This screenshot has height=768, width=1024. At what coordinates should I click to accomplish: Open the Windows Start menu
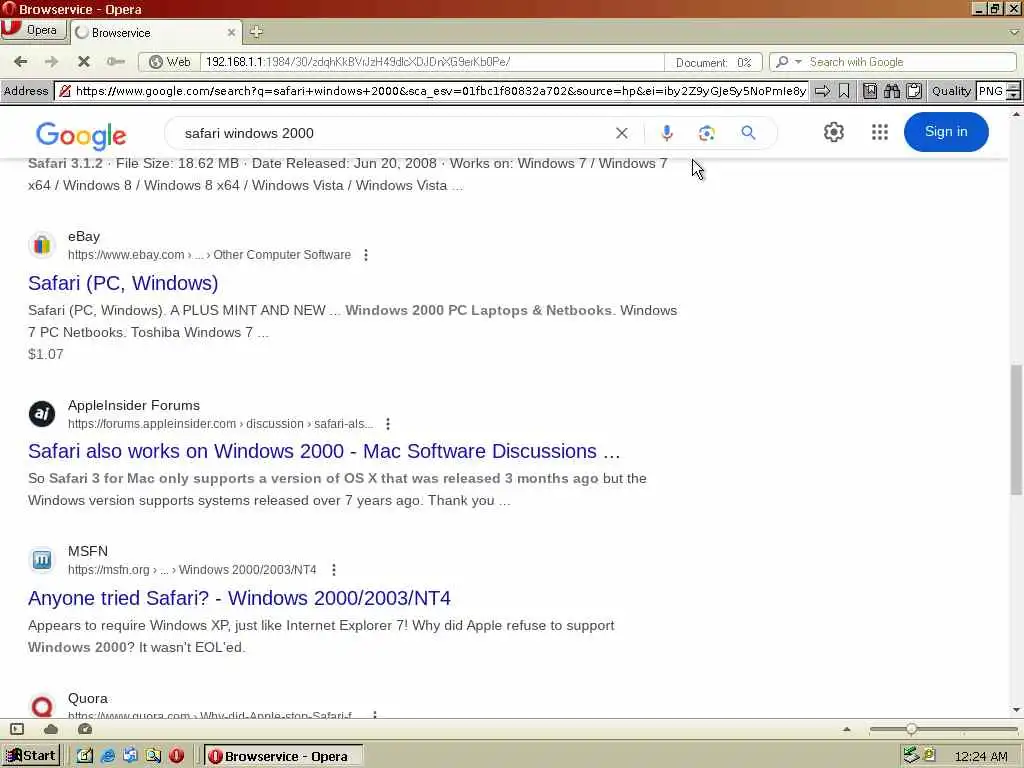tap(31, 756)
